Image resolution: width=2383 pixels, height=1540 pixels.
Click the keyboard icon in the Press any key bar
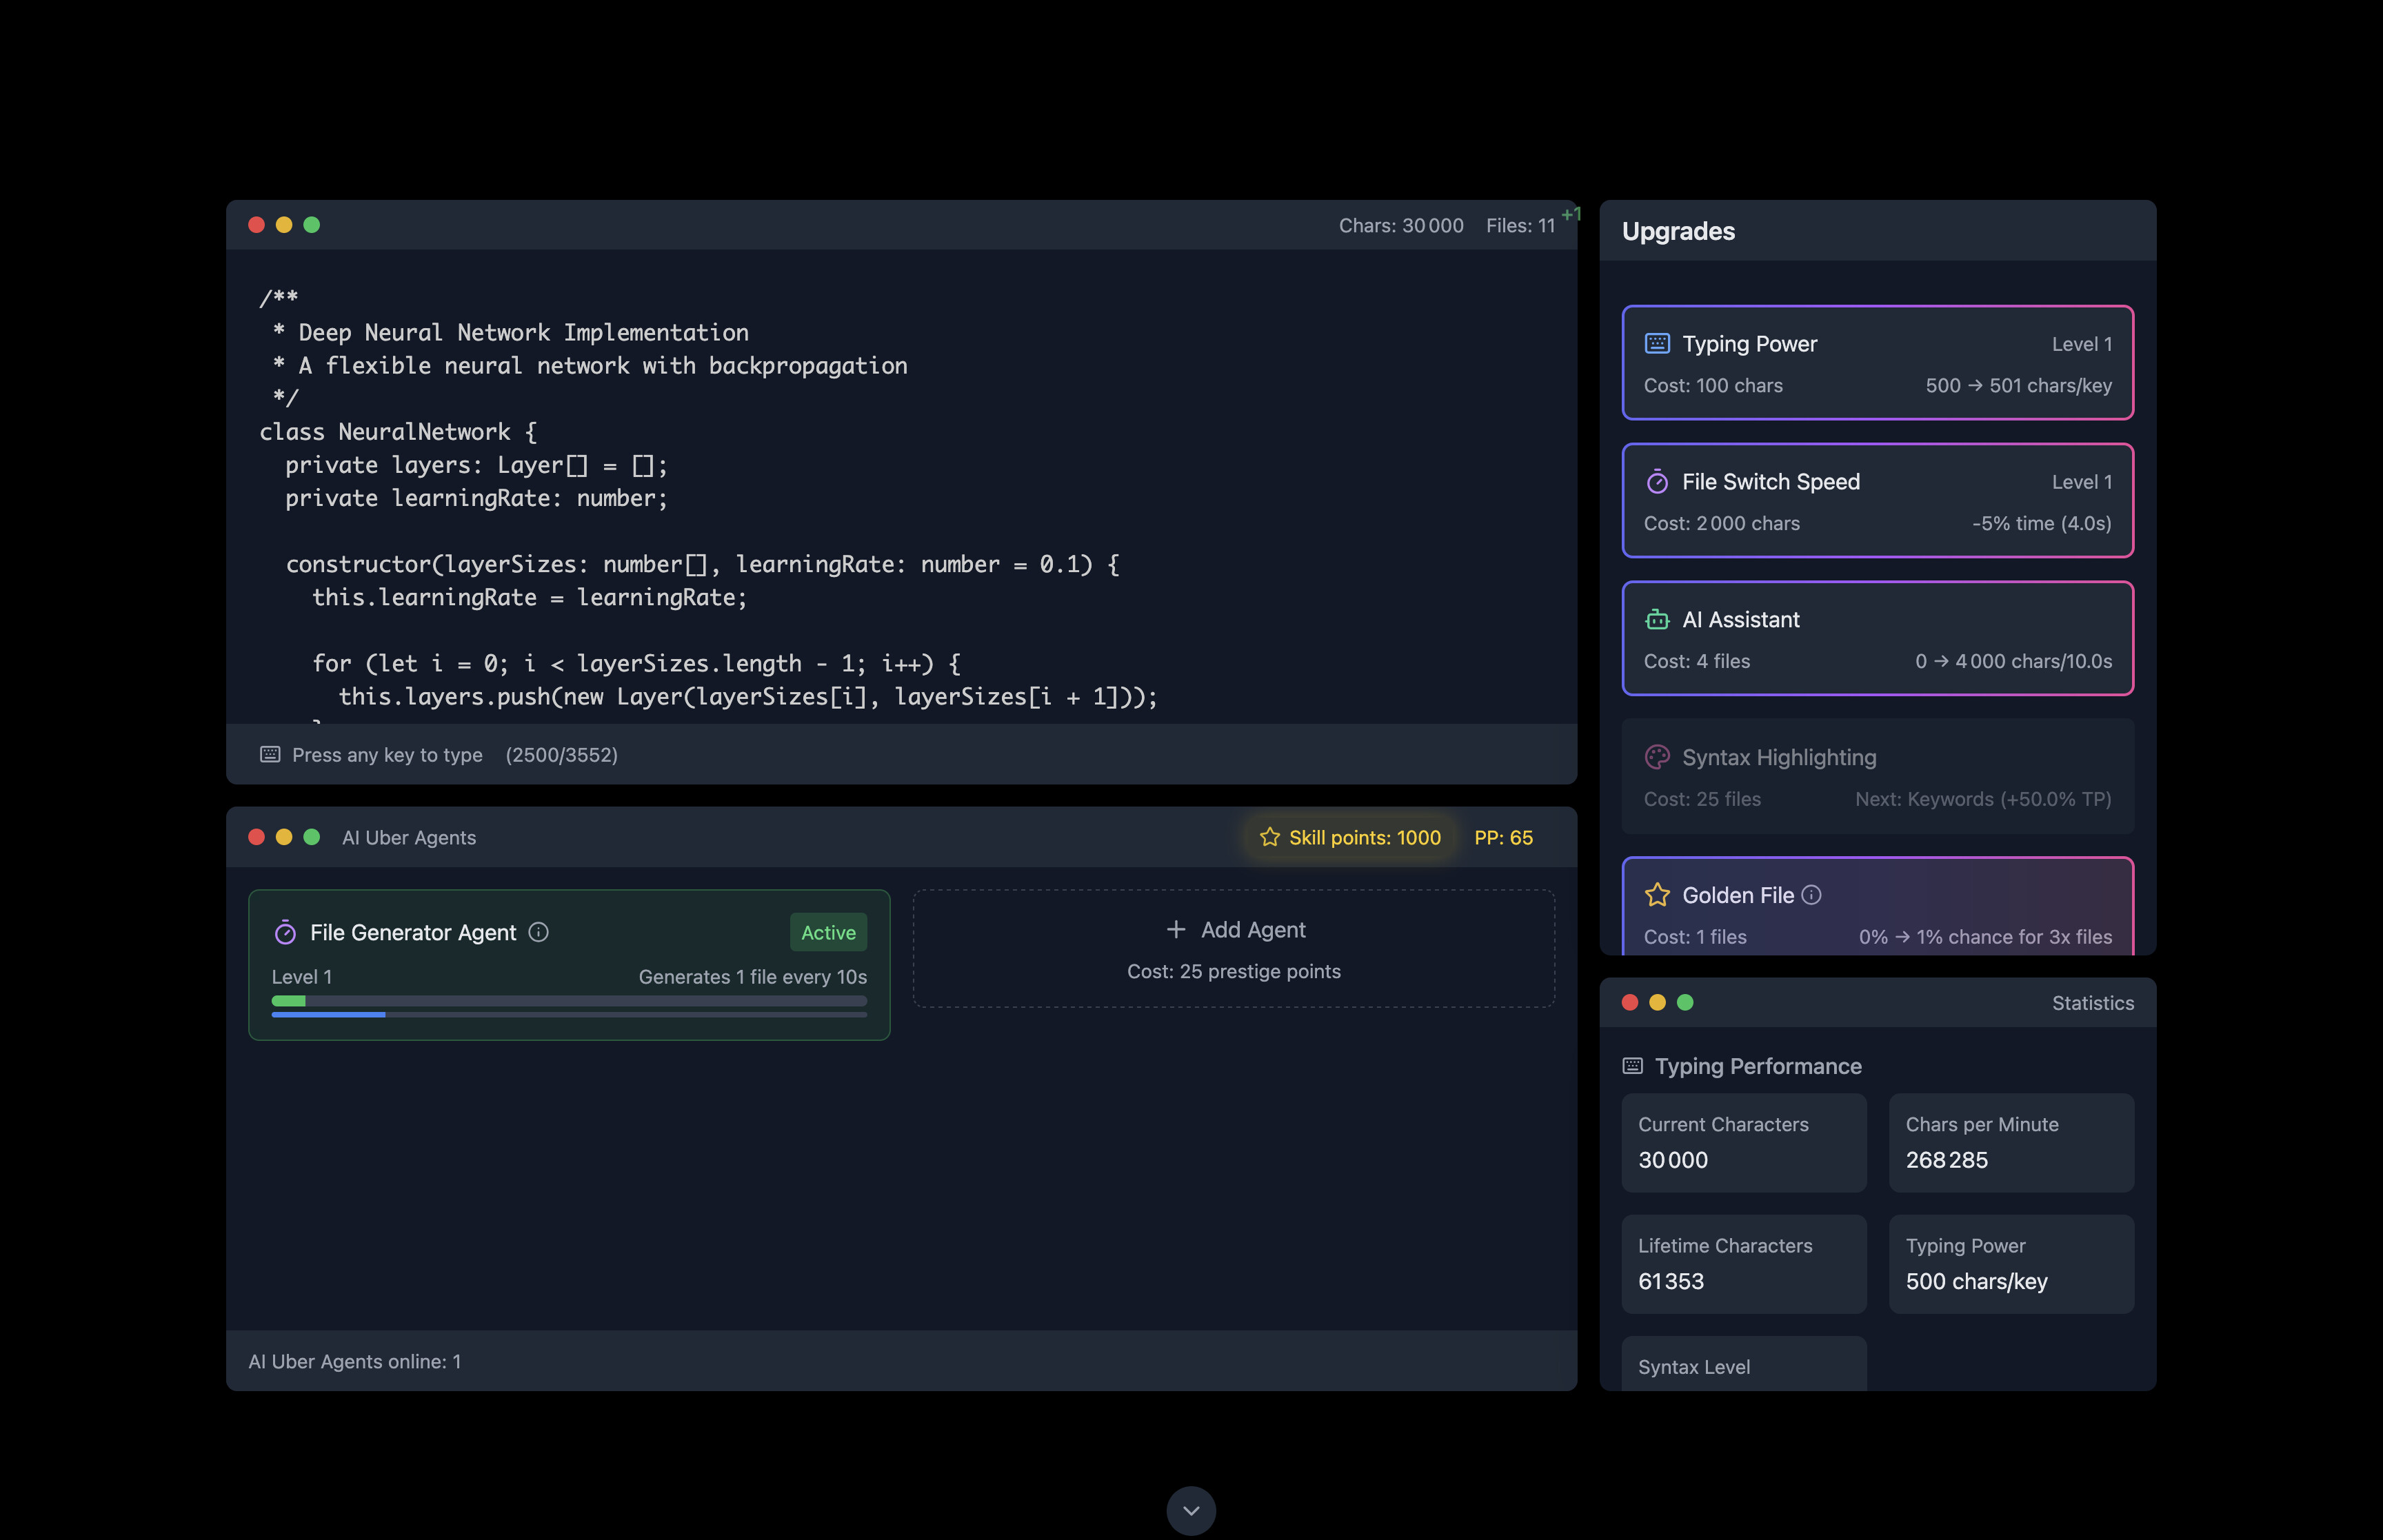pos(269,754)
